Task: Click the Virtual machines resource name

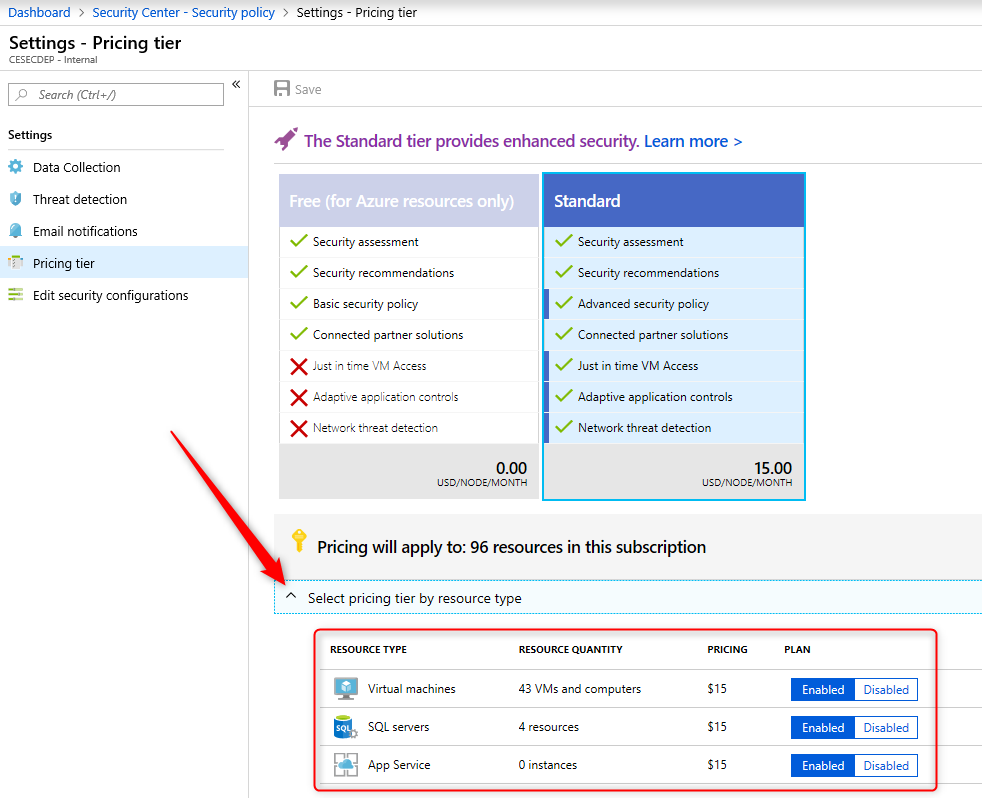Action: 411,688
